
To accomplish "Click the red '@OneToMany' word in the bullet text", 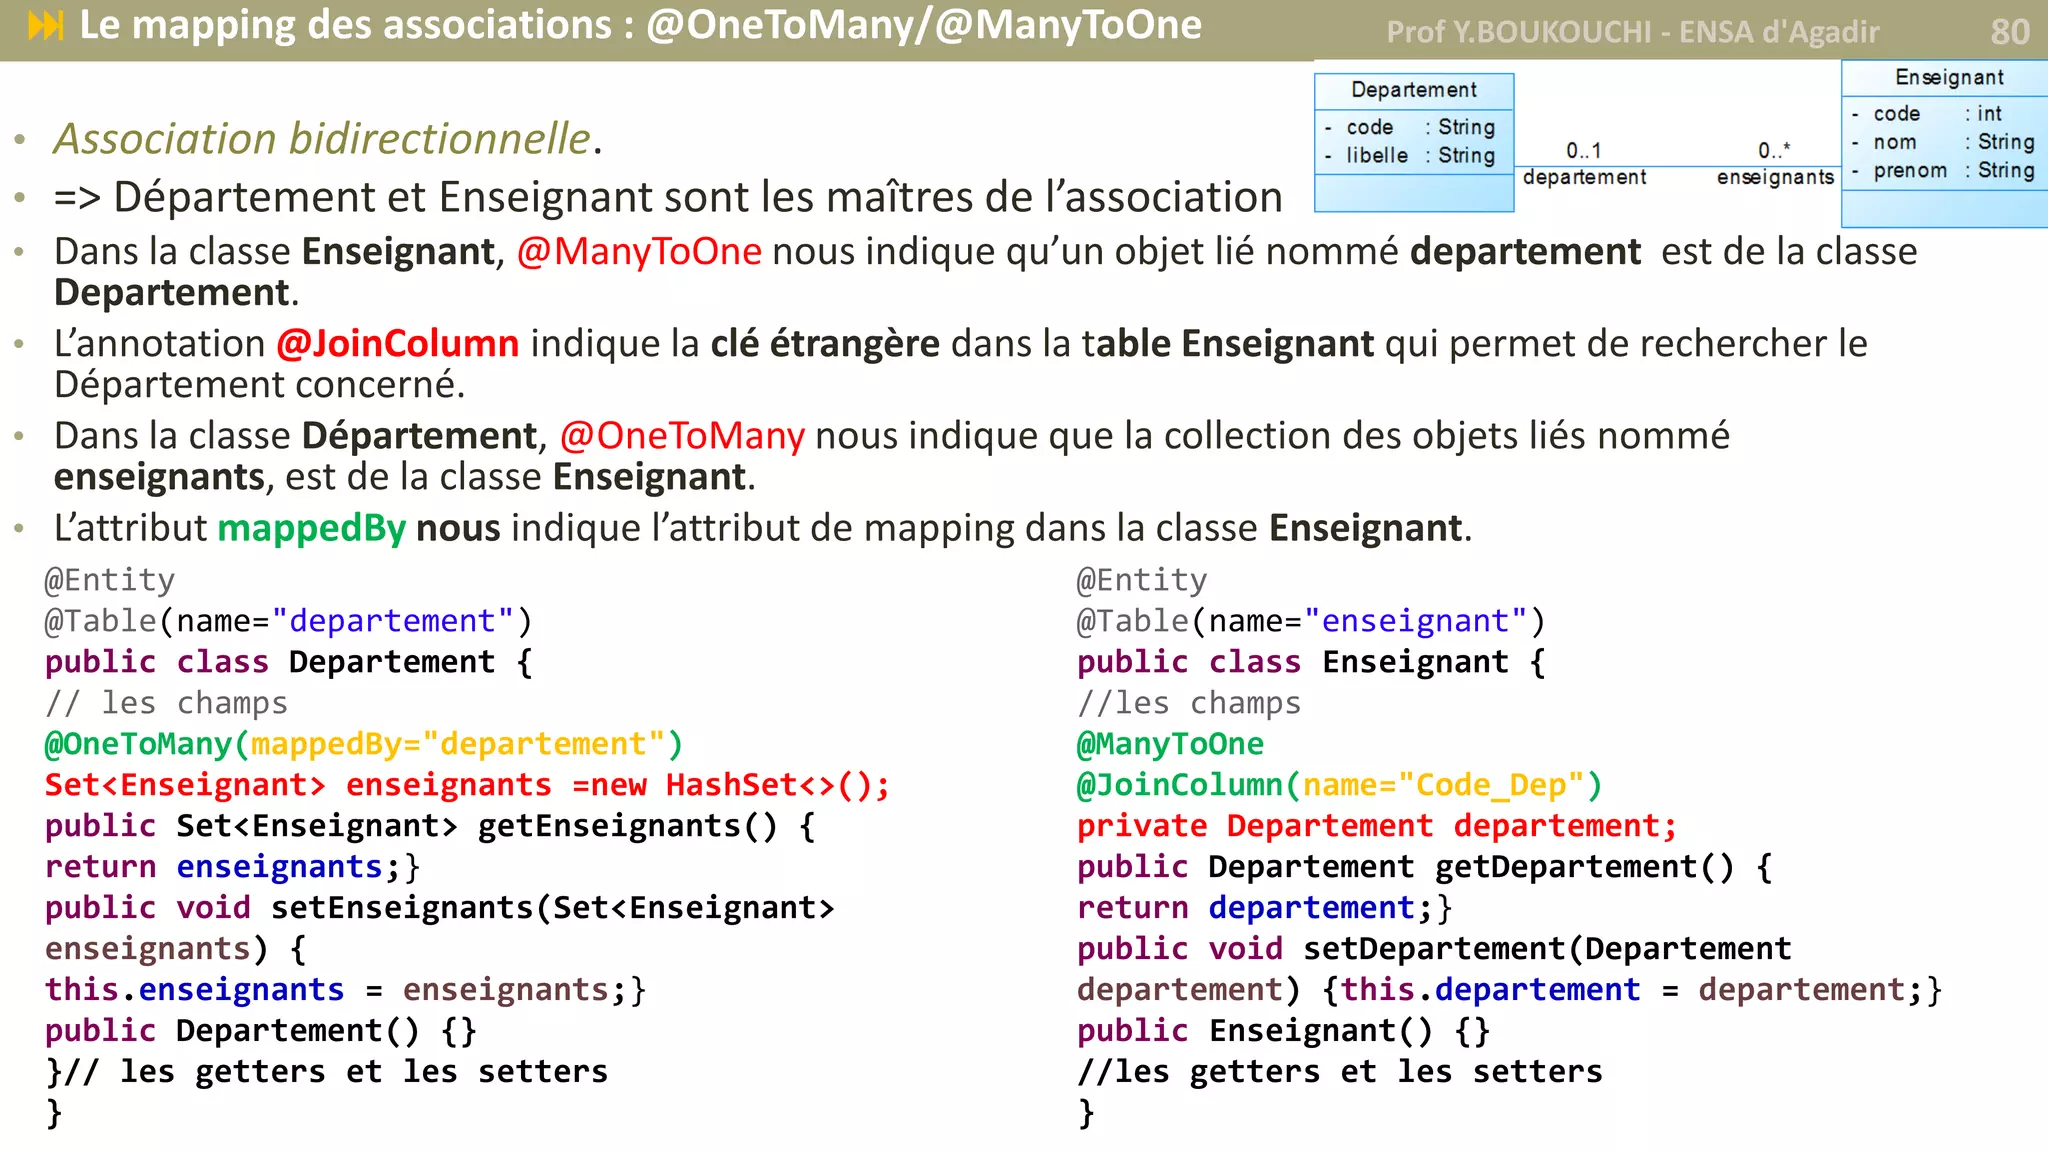I will pos(682,435).
